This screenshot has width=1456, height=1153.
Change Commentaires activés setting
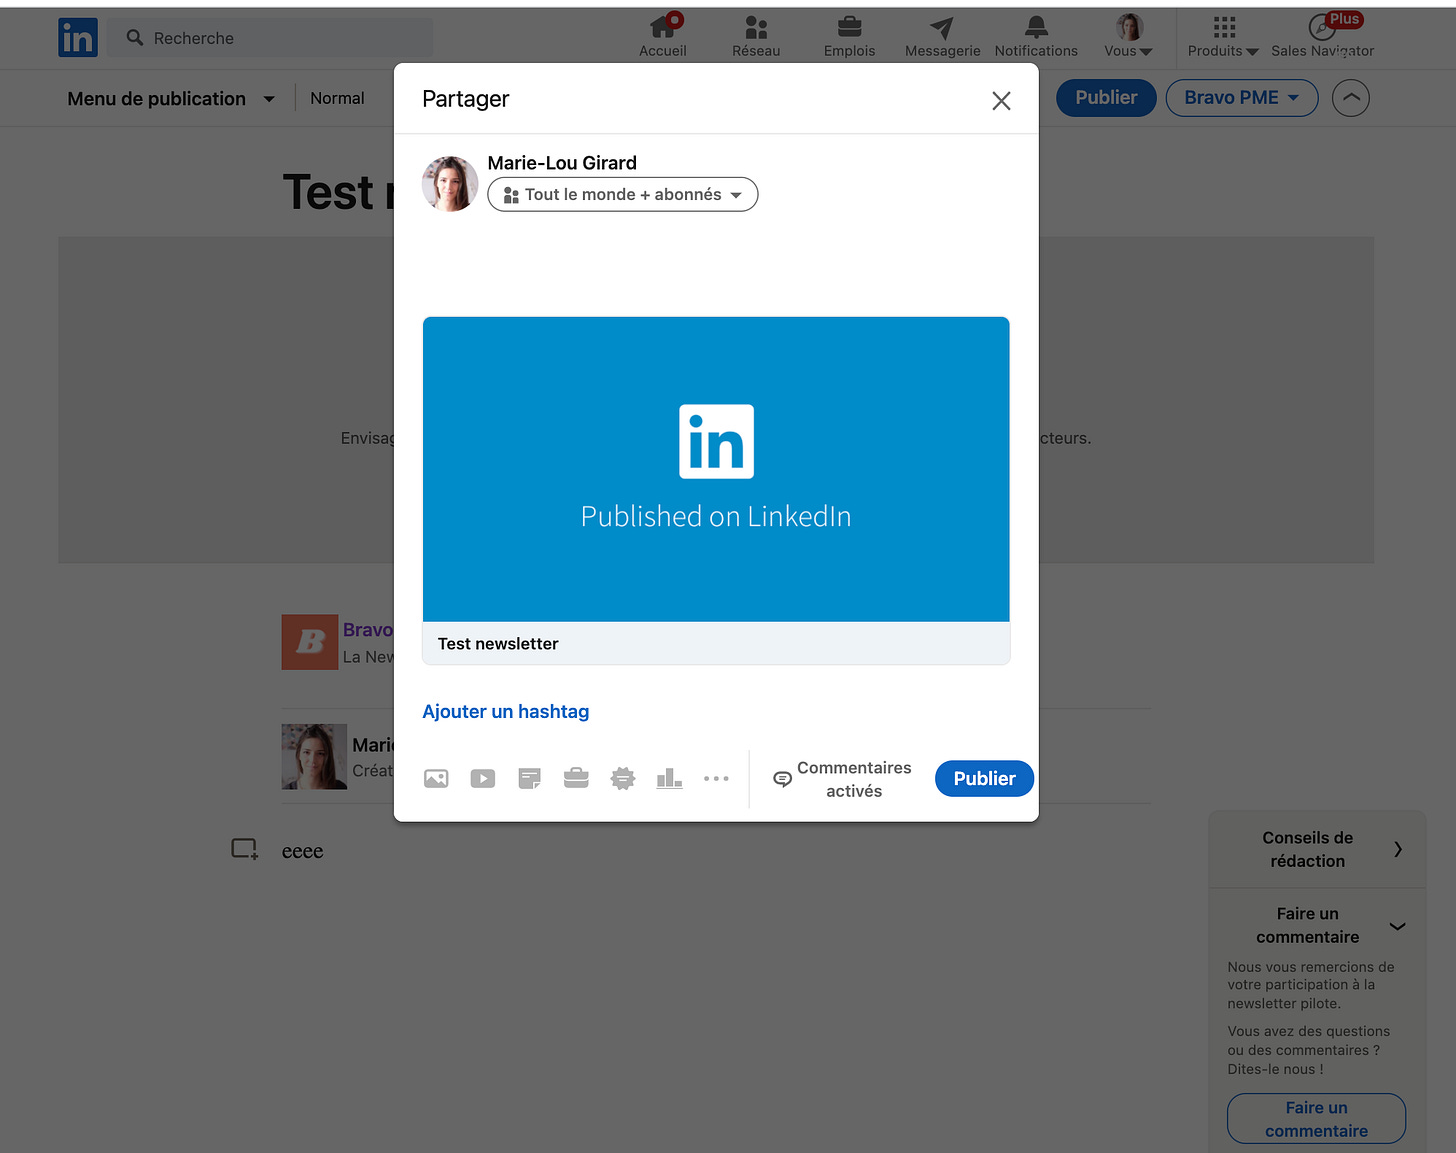coord(842,779)
